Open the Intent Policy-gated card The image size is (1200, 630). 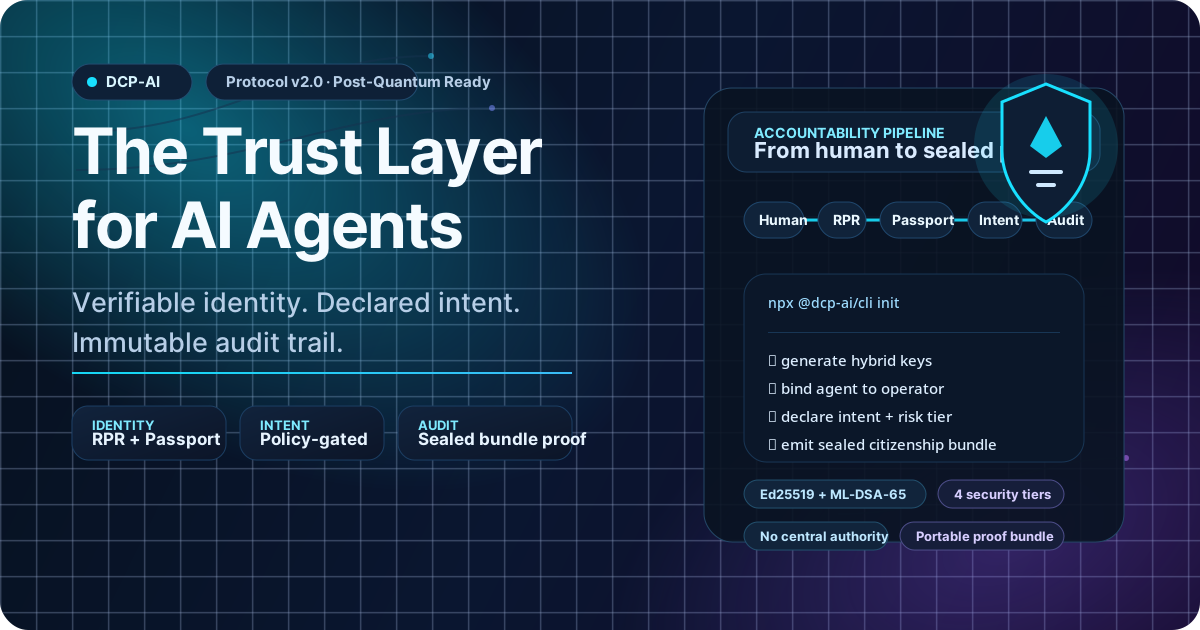pyautogui.click(x=312, y=433)
